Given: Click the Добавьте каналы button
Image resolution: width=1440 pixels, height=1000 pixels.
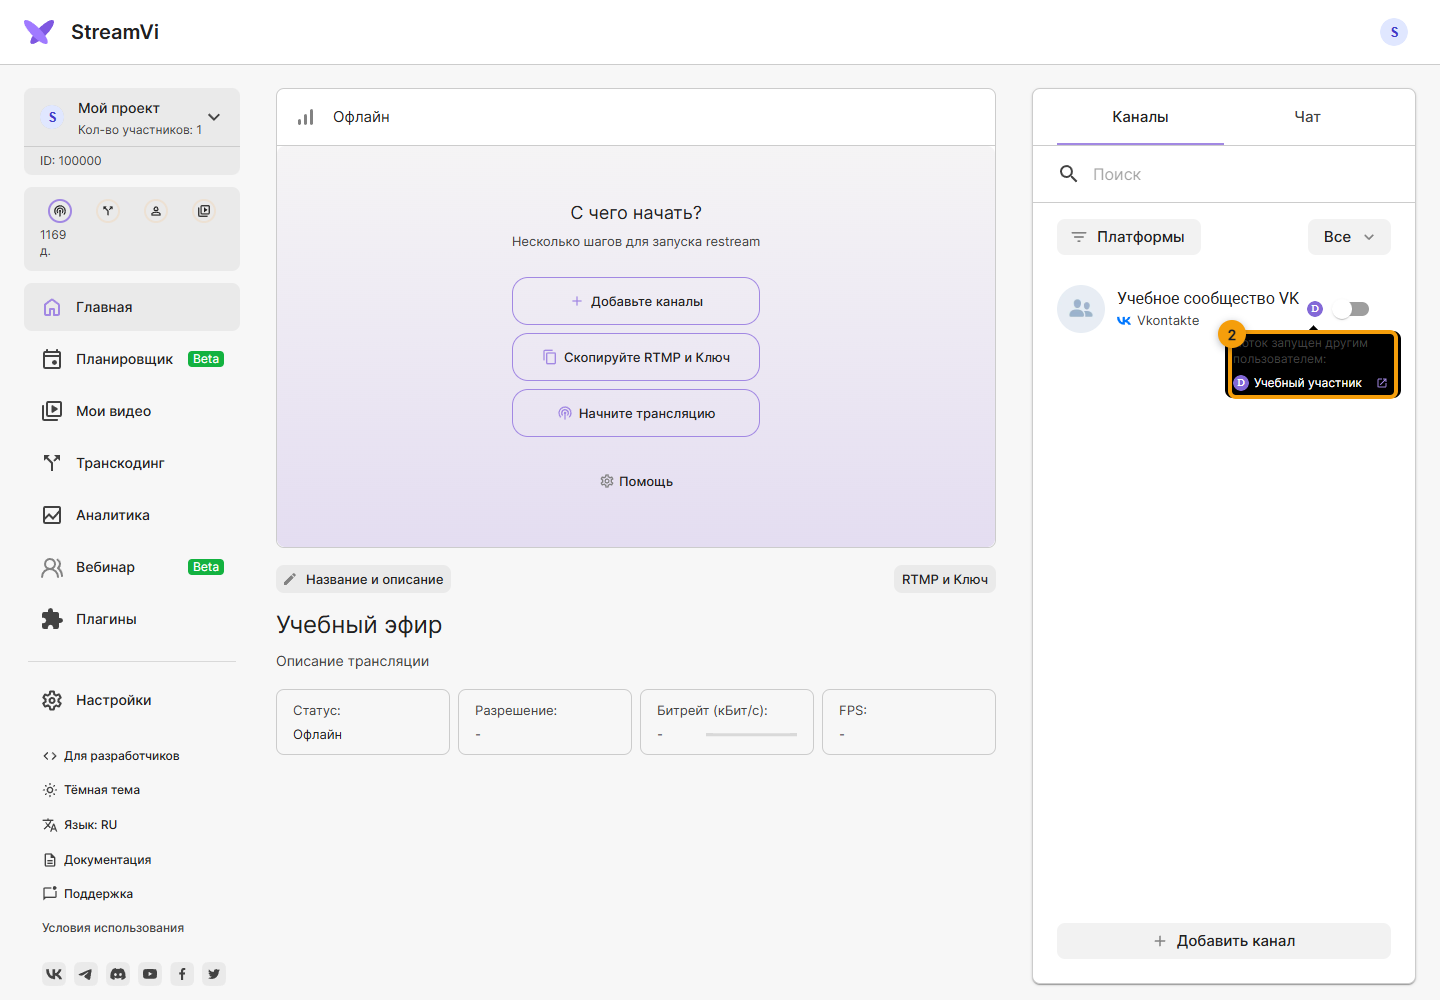Looking at the screenshot, I should (636, 301).
